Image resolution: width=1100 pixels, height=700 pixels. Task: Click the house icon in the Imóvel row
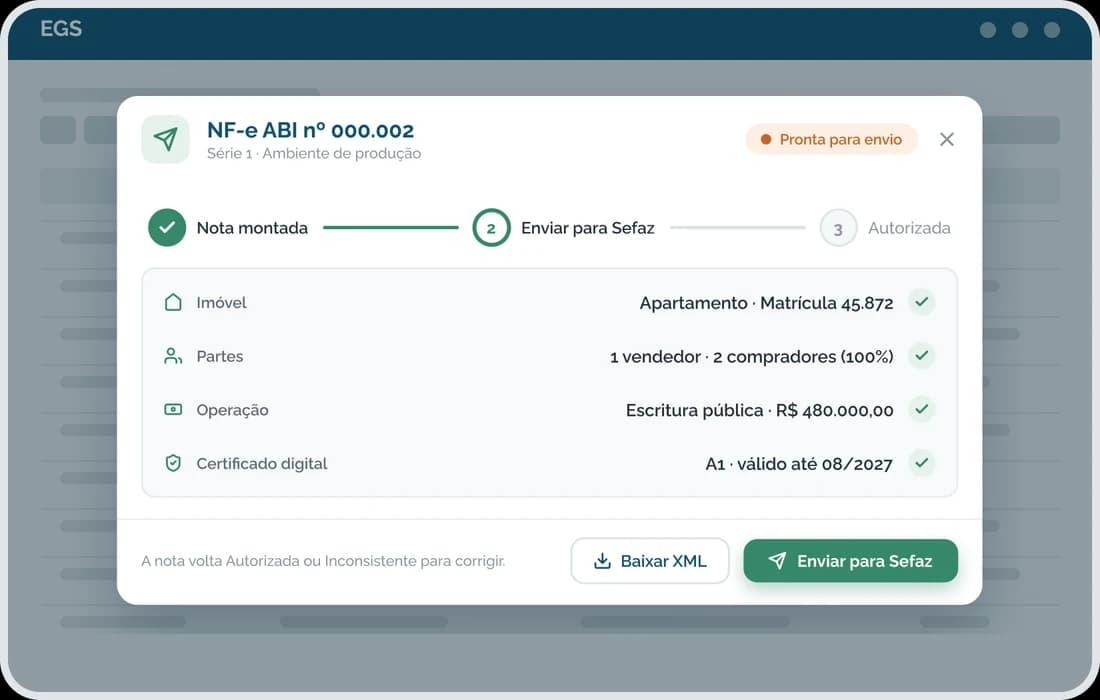[173, 302]
